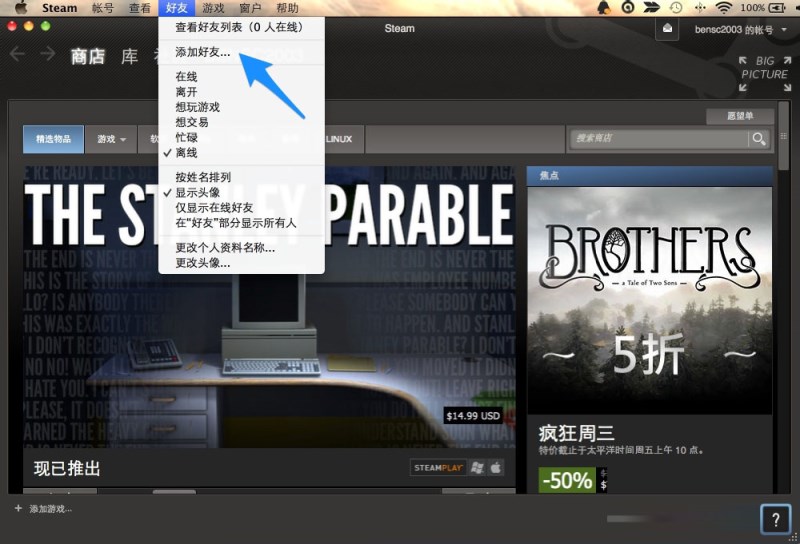Select 在线 status in friends menu
Viewport: 800px width, 544px height.
coord(187,76)
